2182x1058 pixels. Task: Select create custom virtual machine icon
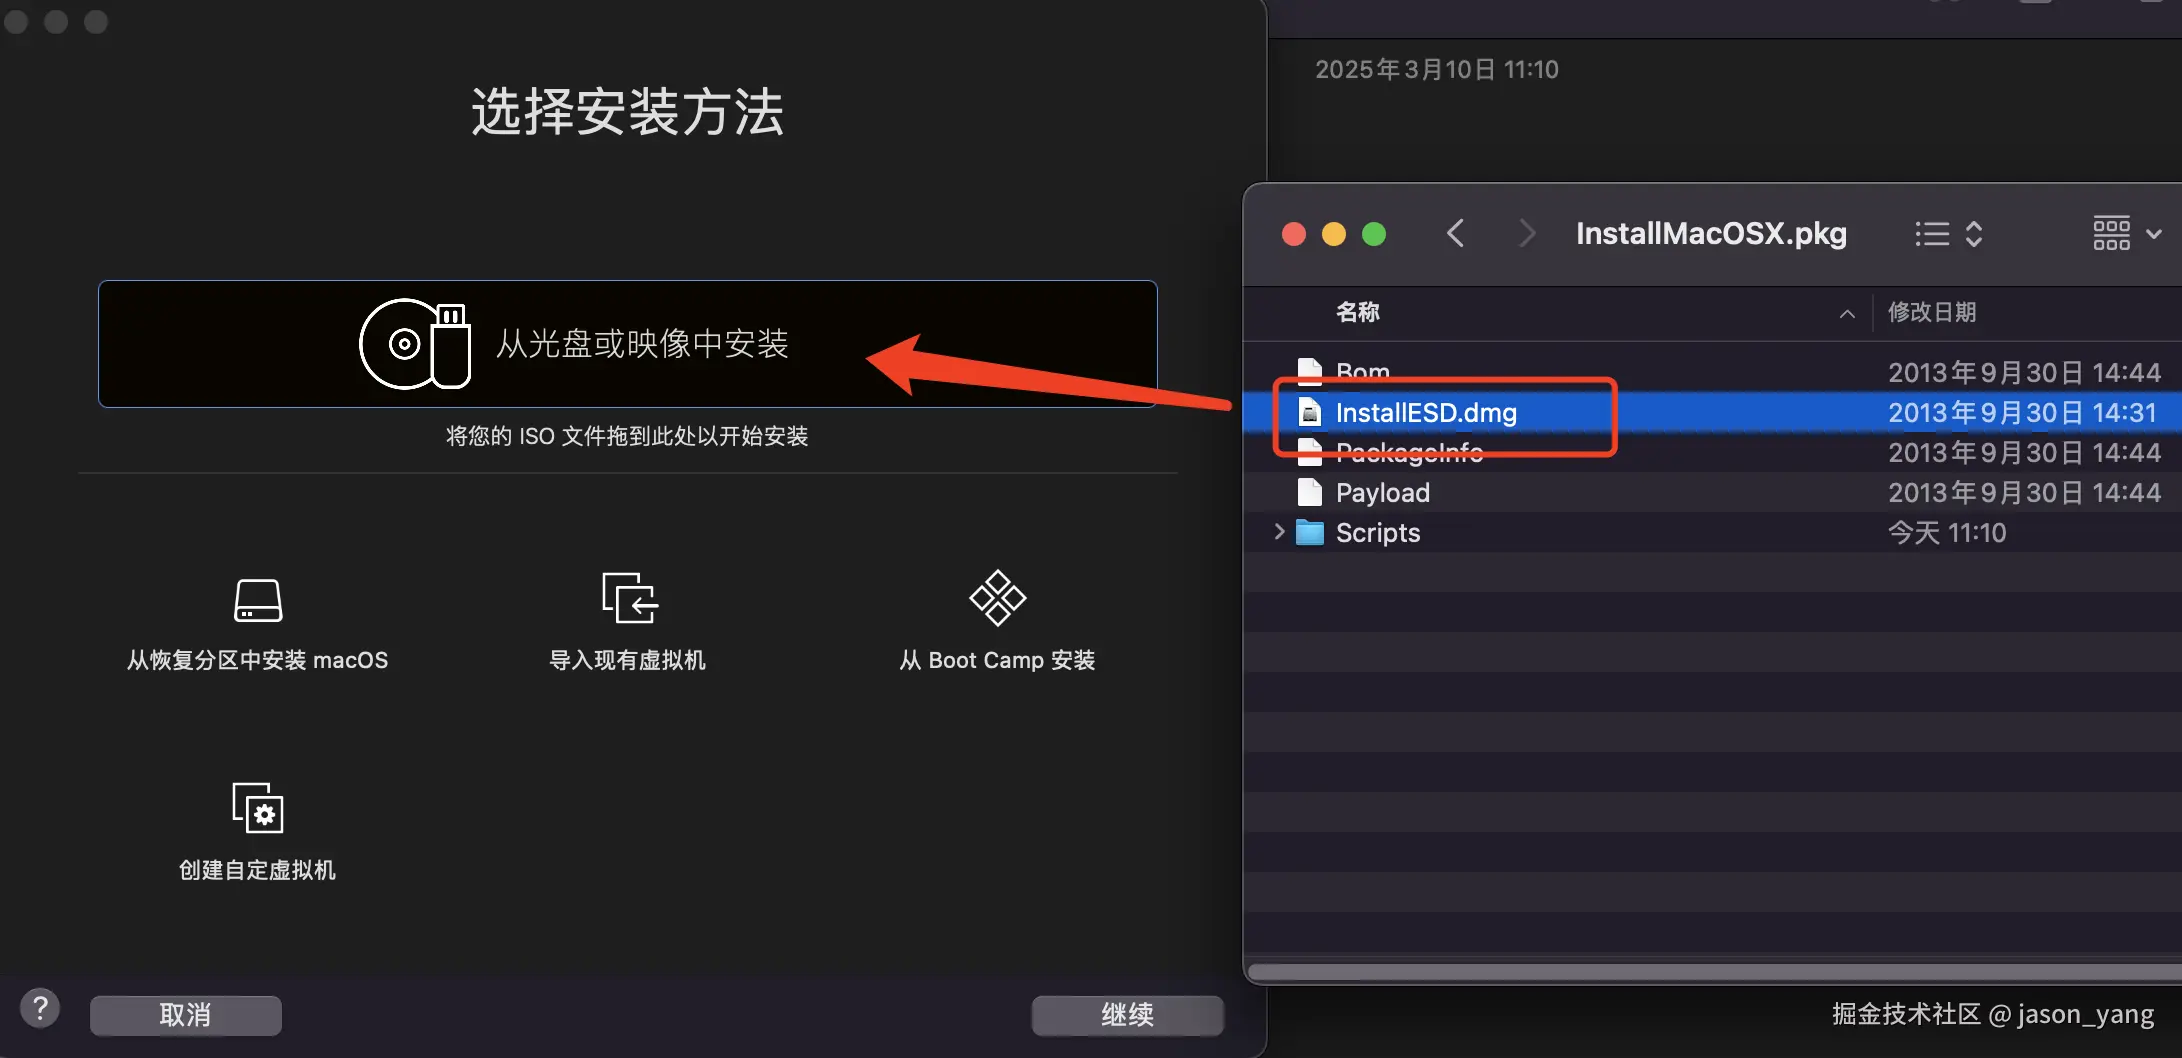tap(258, 808)
